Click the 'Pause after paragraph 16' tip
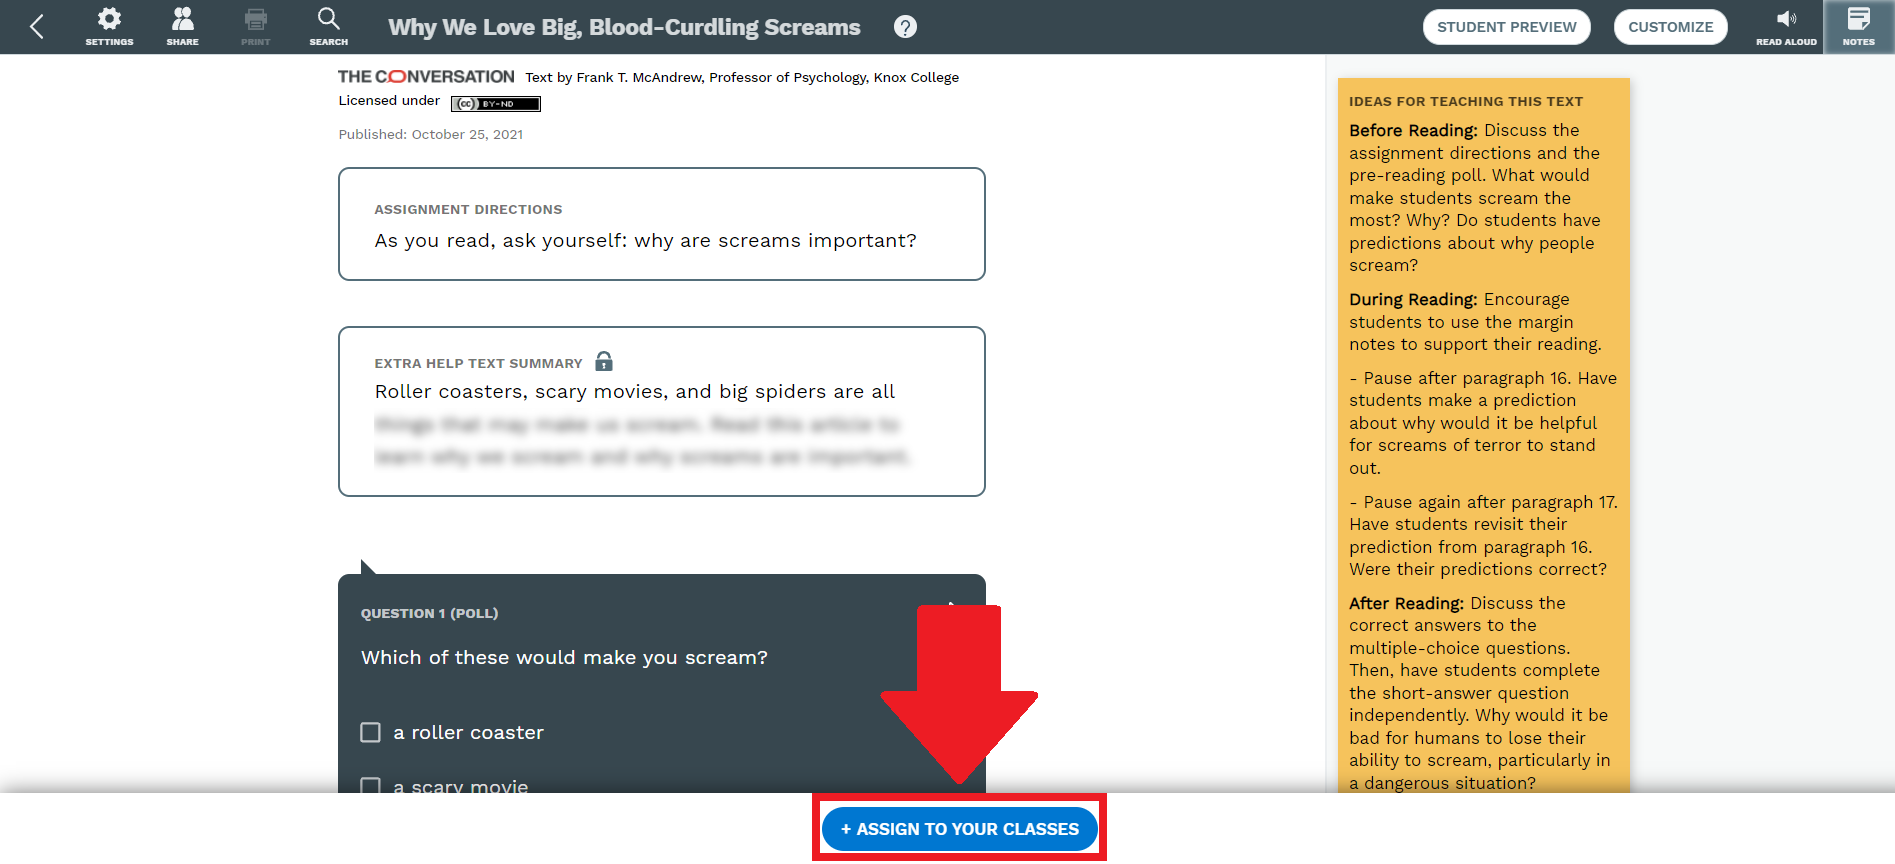This screenshot has height=864, width=1895. pos(1483,422)
